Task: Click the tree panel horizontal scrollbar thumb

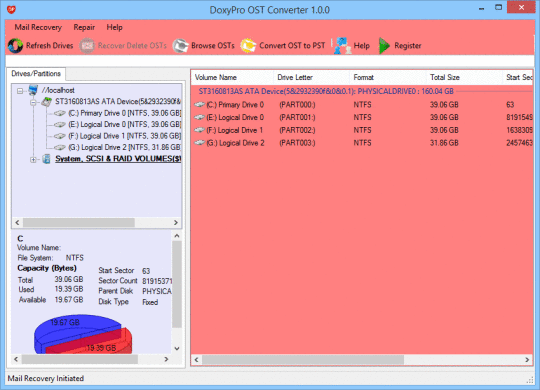Action: (79, 223)
